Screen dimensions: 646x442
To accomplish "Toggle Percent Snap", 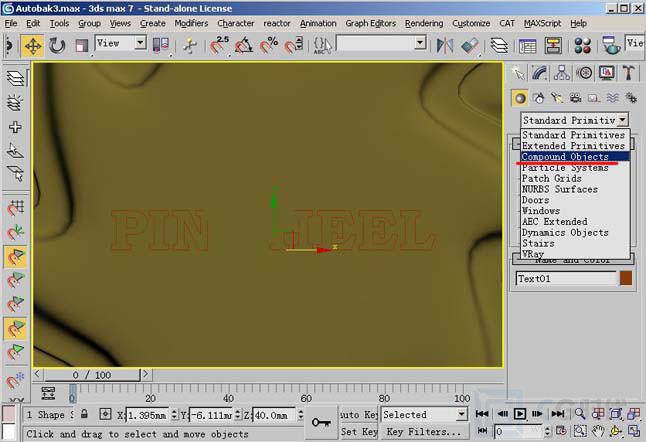I will [x=269, y=45].
